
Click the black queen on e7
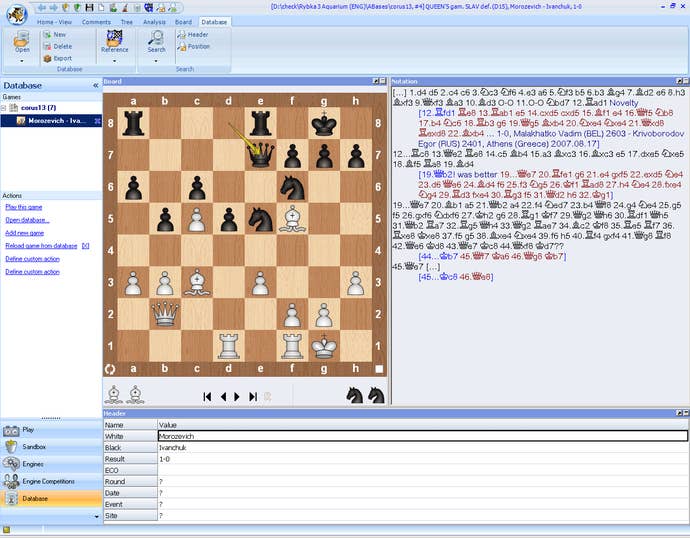click(x=261, y=155)
